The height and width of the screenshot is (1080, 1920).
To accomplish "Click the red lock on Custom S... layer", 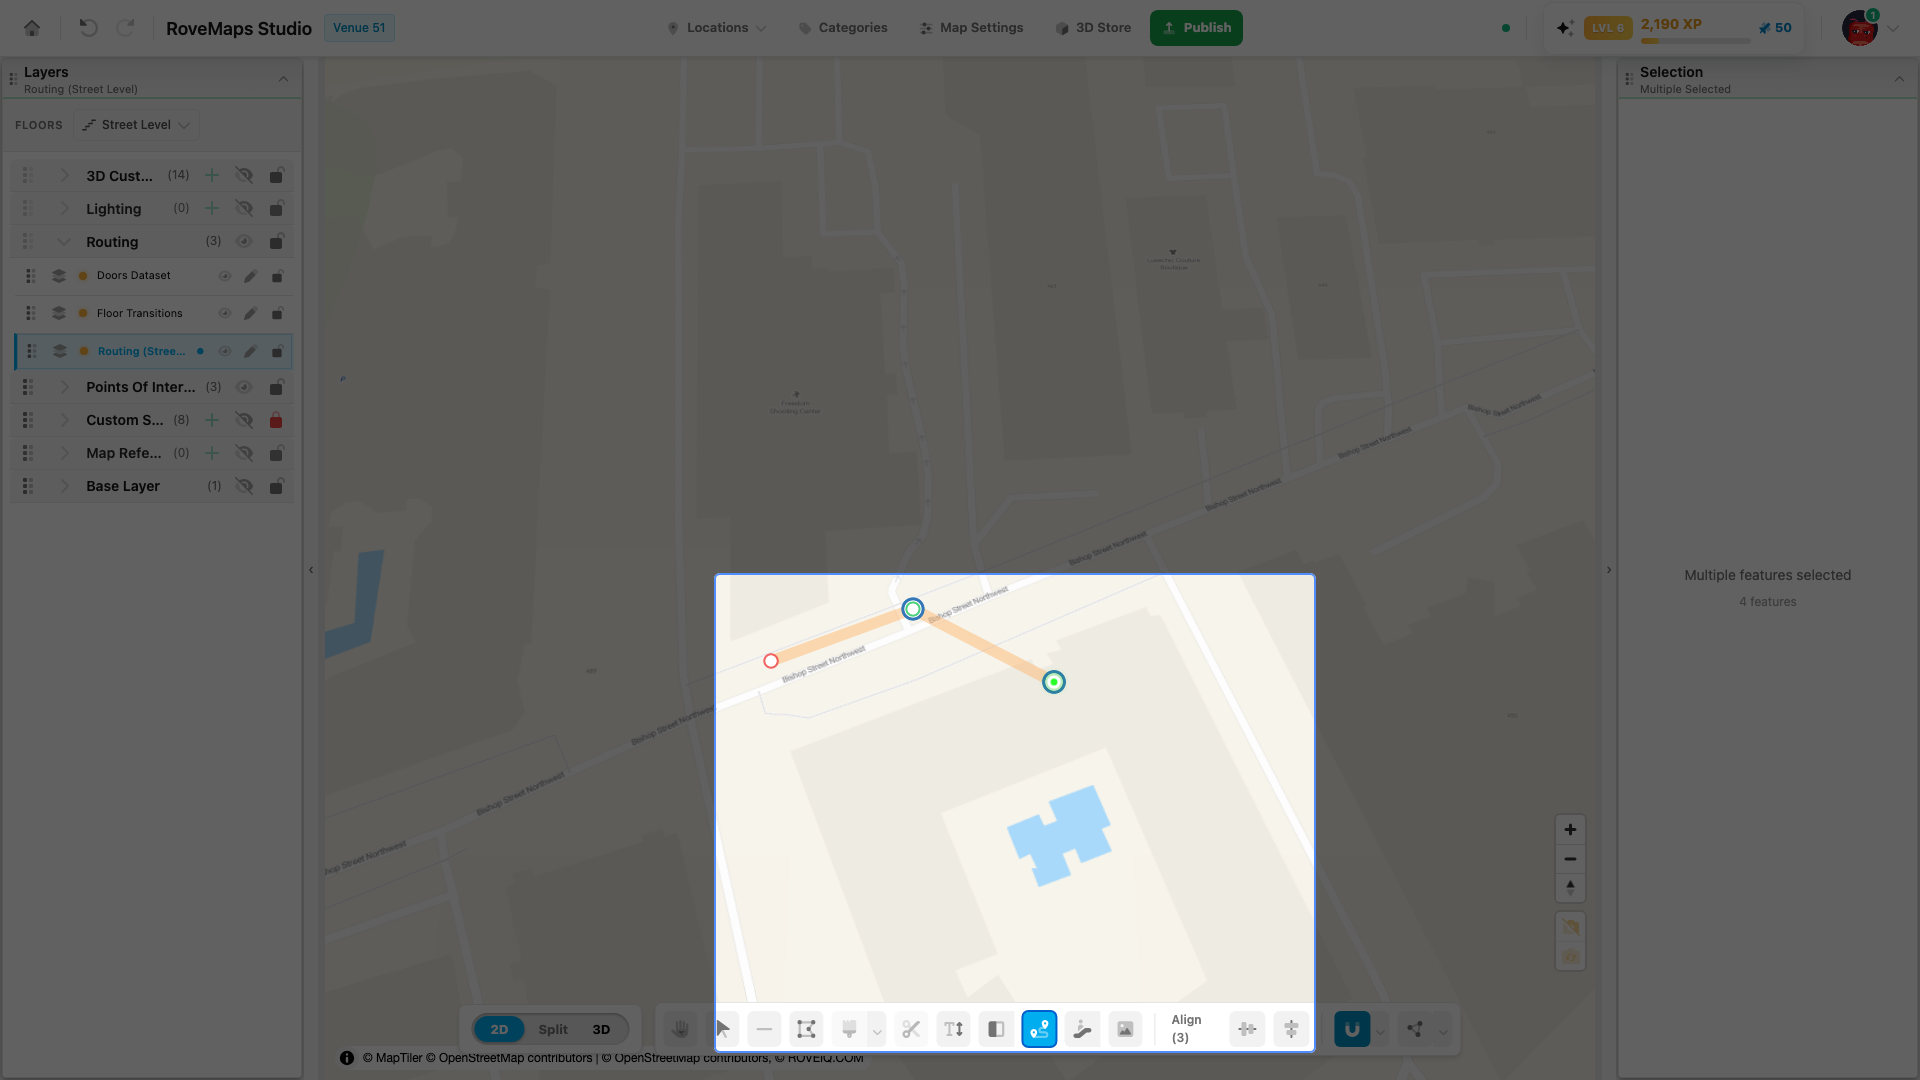I will click(276, 420).
